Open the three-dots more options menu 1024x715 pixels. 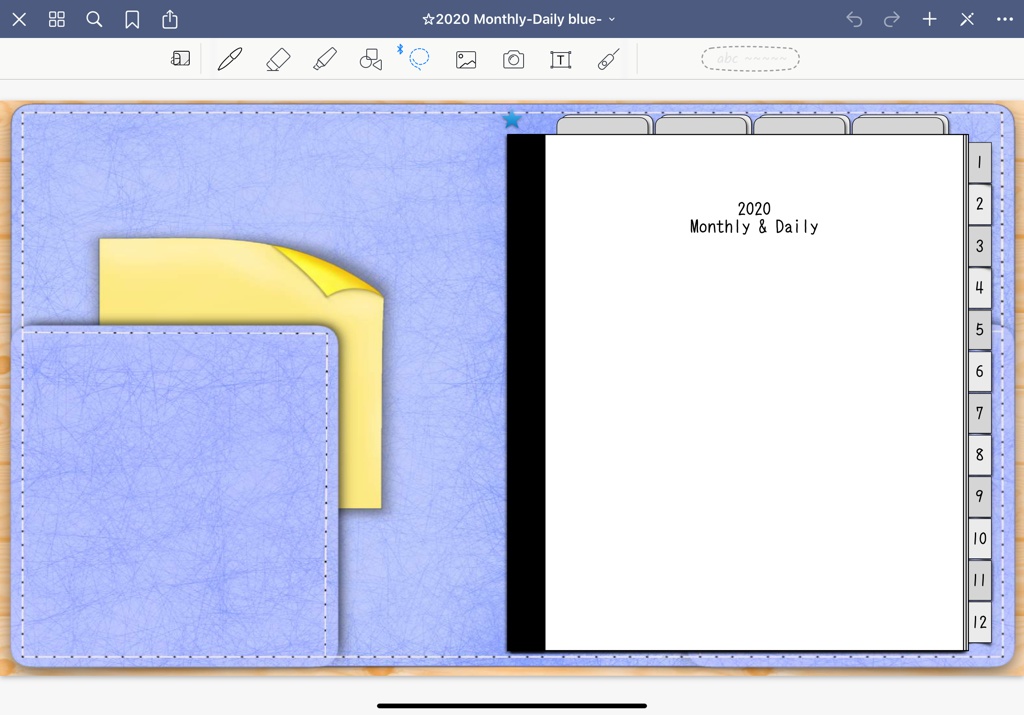1005,19
